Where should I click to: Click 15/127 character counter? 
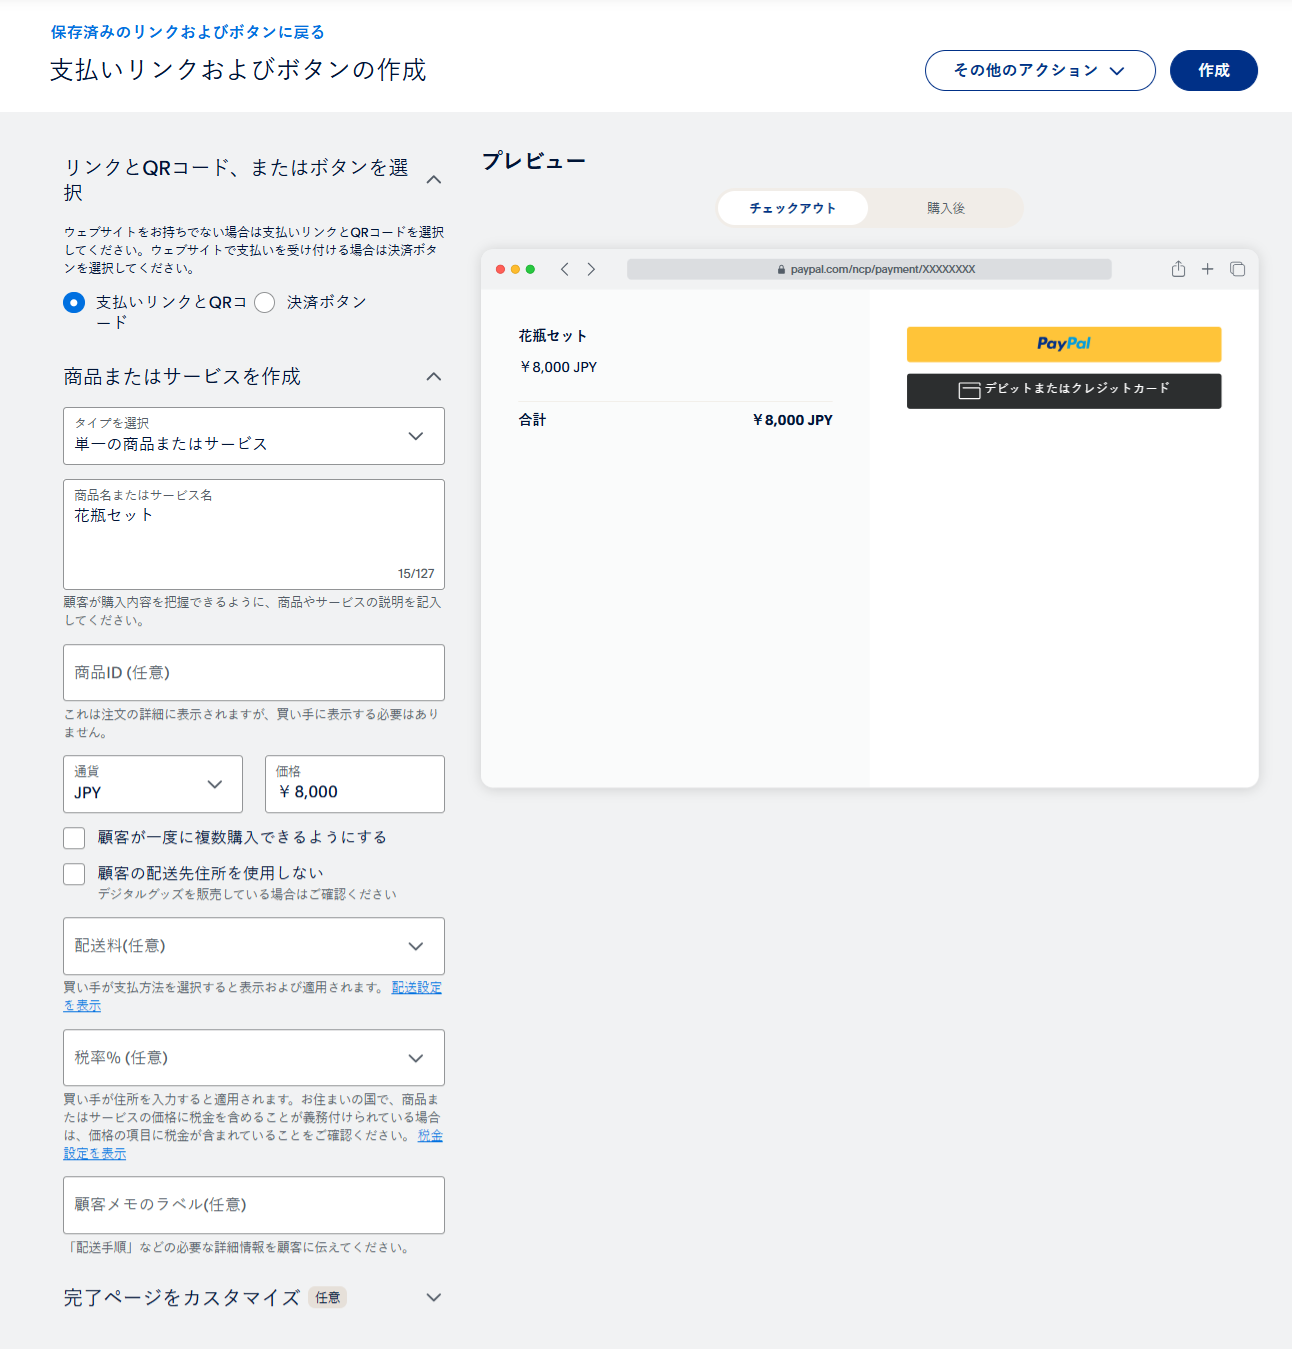click(x=416, y=574)
